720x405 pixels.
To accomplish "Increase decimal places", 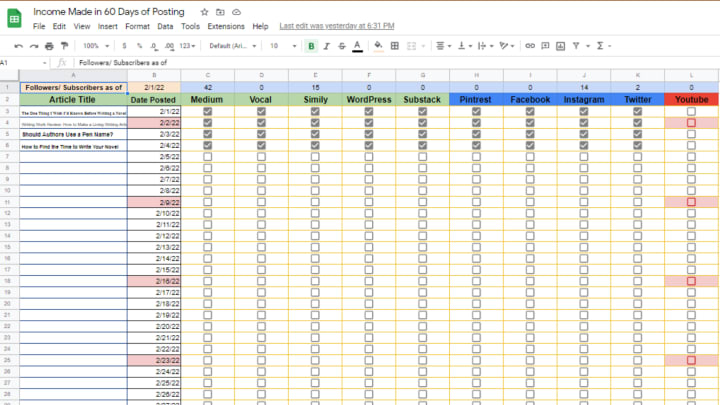I will pyautogui.click(x=169, y=46).
